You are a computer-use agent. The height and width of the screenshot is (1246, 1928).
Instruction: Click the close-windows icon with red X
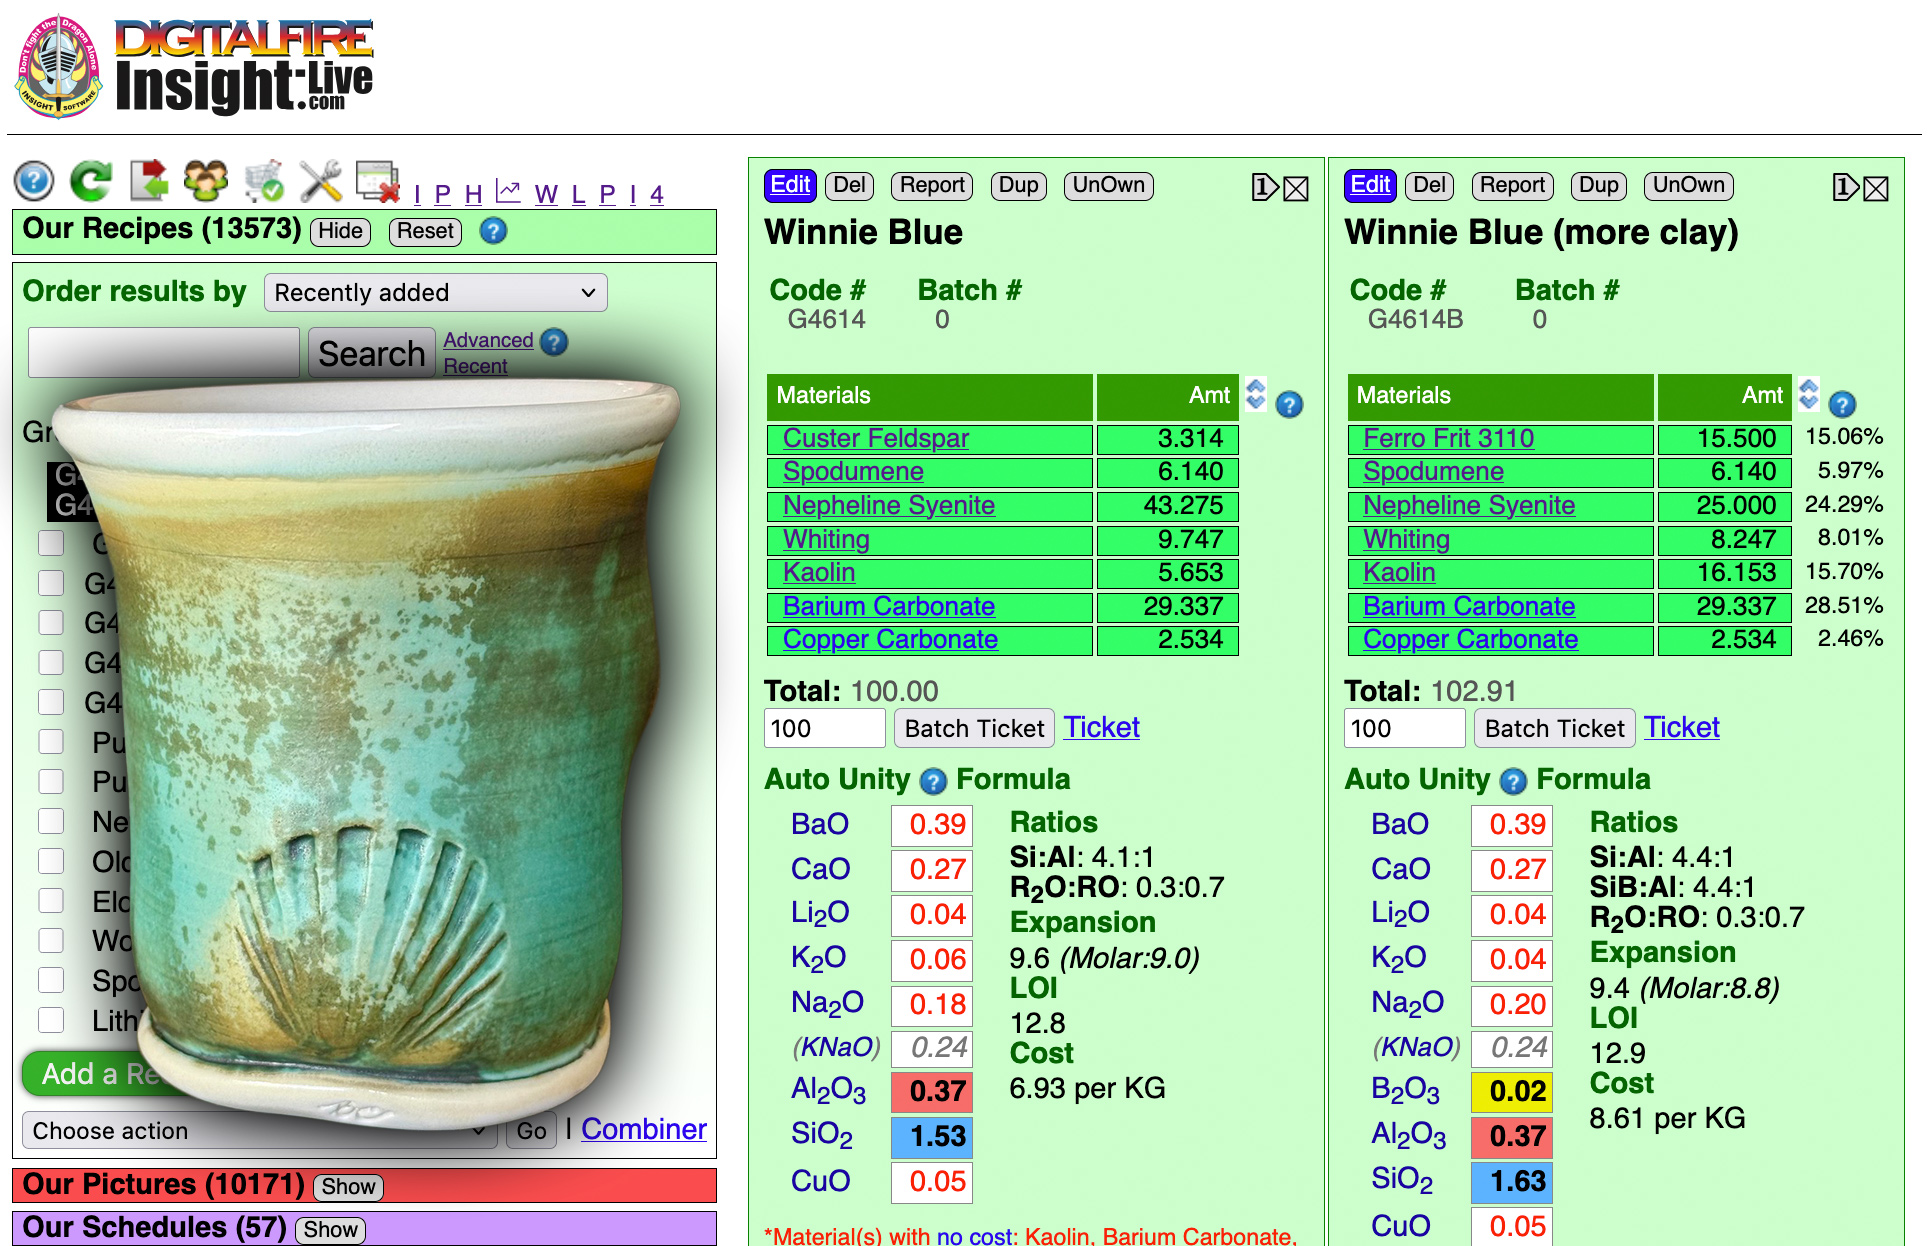click(x=378, y=181)
